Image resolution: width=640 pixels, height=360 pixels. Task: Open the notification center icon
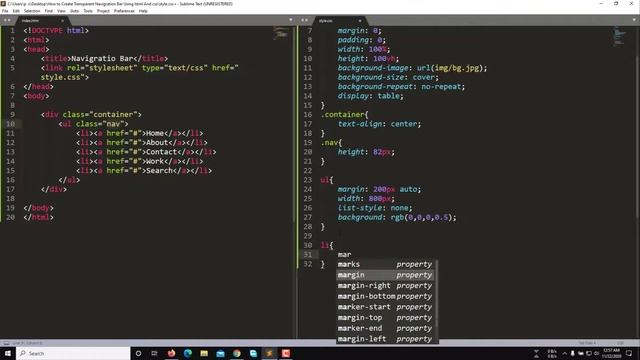point(629,353)
